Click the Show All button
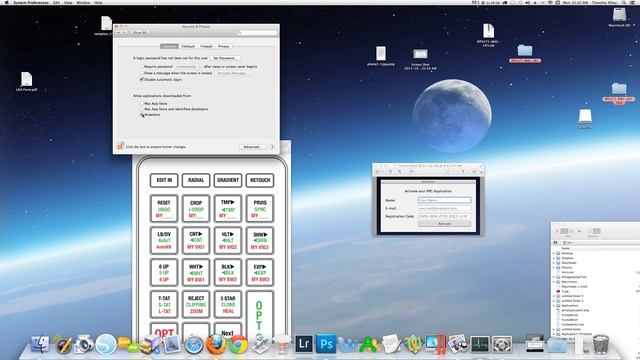 click(x=140, y=32)
